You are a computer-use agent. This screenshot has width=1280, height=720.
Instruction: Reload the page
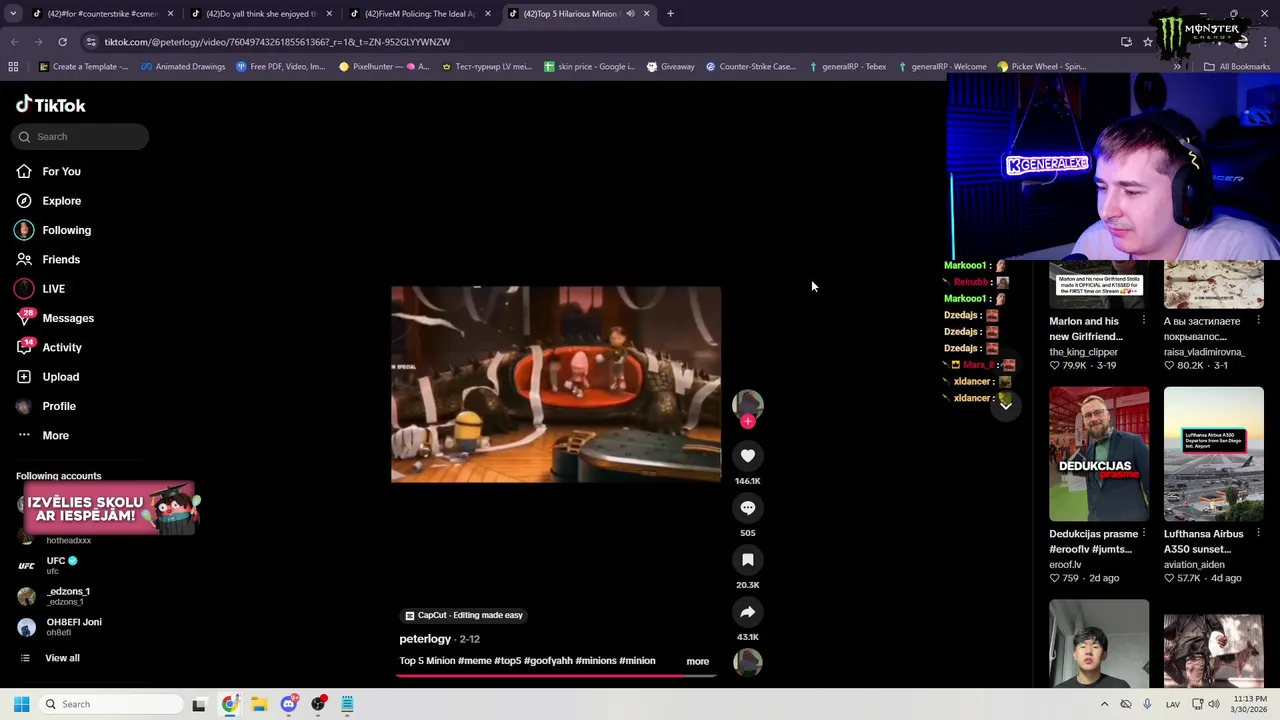point(62,42)
